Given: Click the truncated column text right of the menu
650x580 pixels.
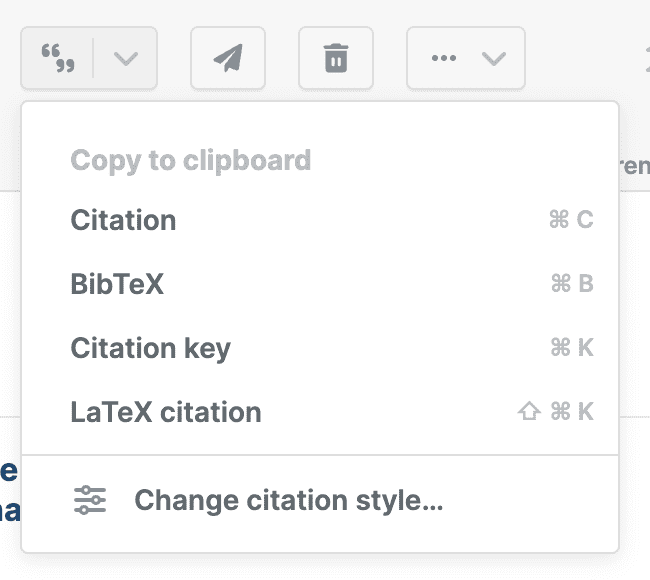Looking at the screenshot, I should click(636, 166).
